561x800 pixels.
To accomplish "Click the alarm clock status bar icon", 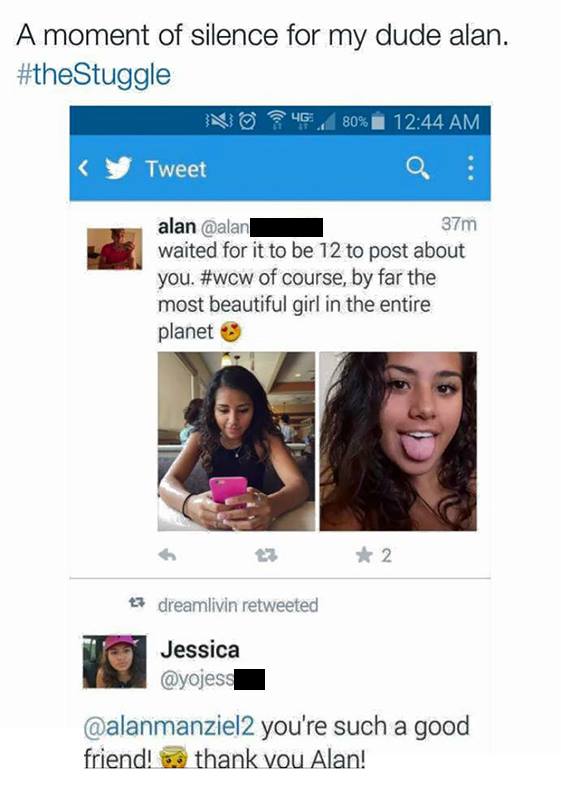I will click(248, 121).
